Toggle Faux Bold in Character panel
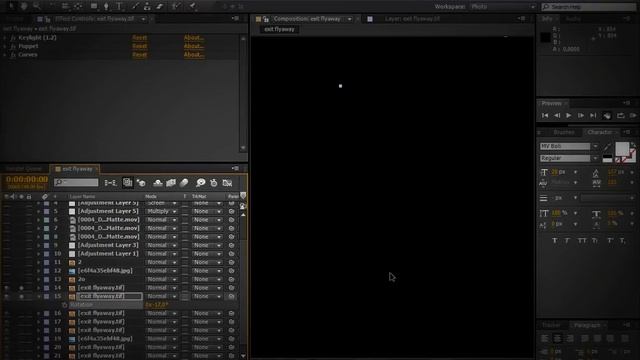This screenshot has height=360, width=640. coord(555,240)
